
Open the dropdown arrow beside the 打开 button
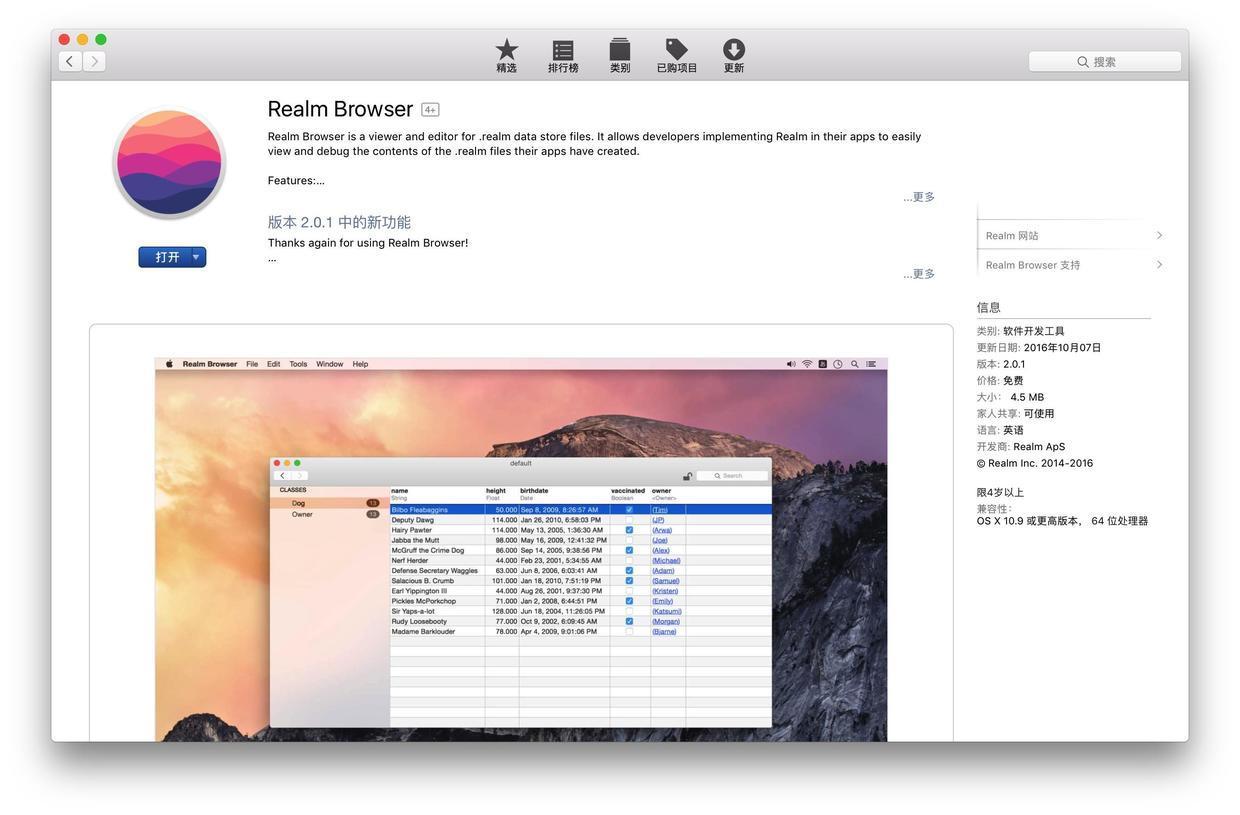[195, 255]
